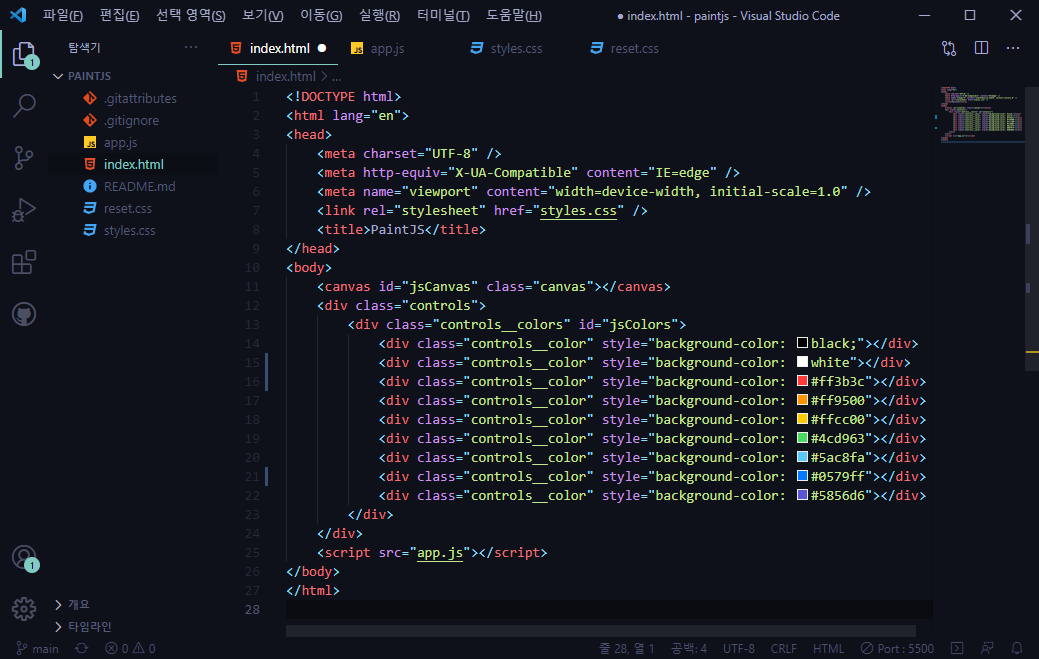The width and height of the screenshot is (1039, 659).
Task: Open the white color swatch picker
Action: point(802,362)
